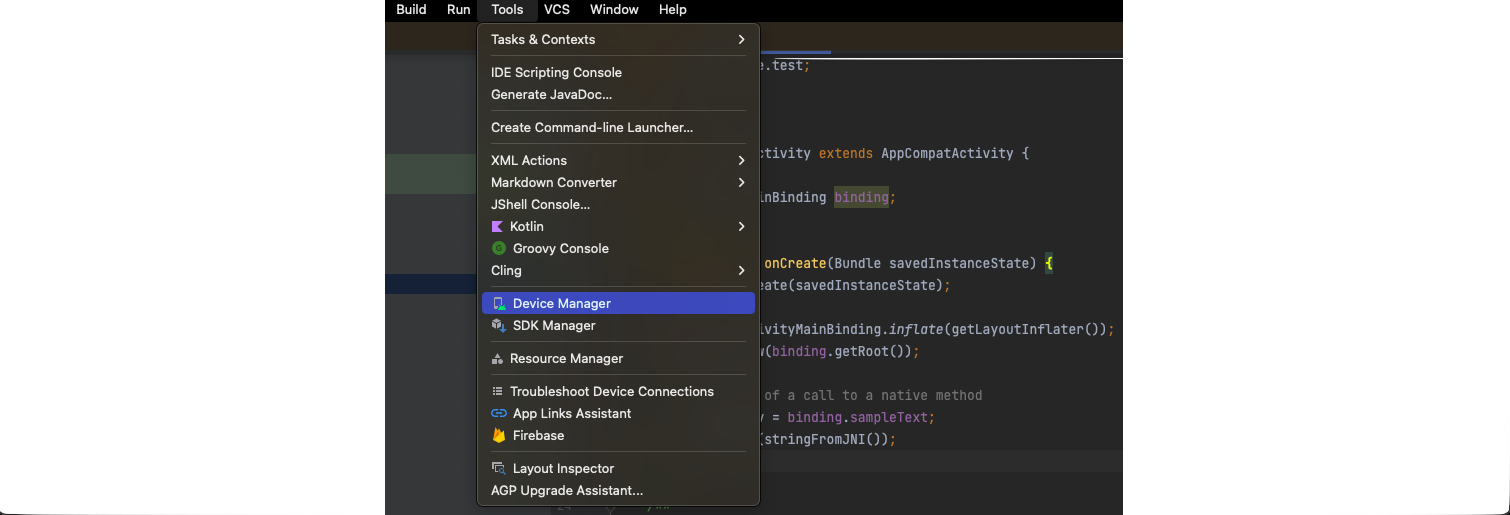This screenshot has height=515, width=1510.
Task: Open Groovy Console
Action: [x=618, y=248]
